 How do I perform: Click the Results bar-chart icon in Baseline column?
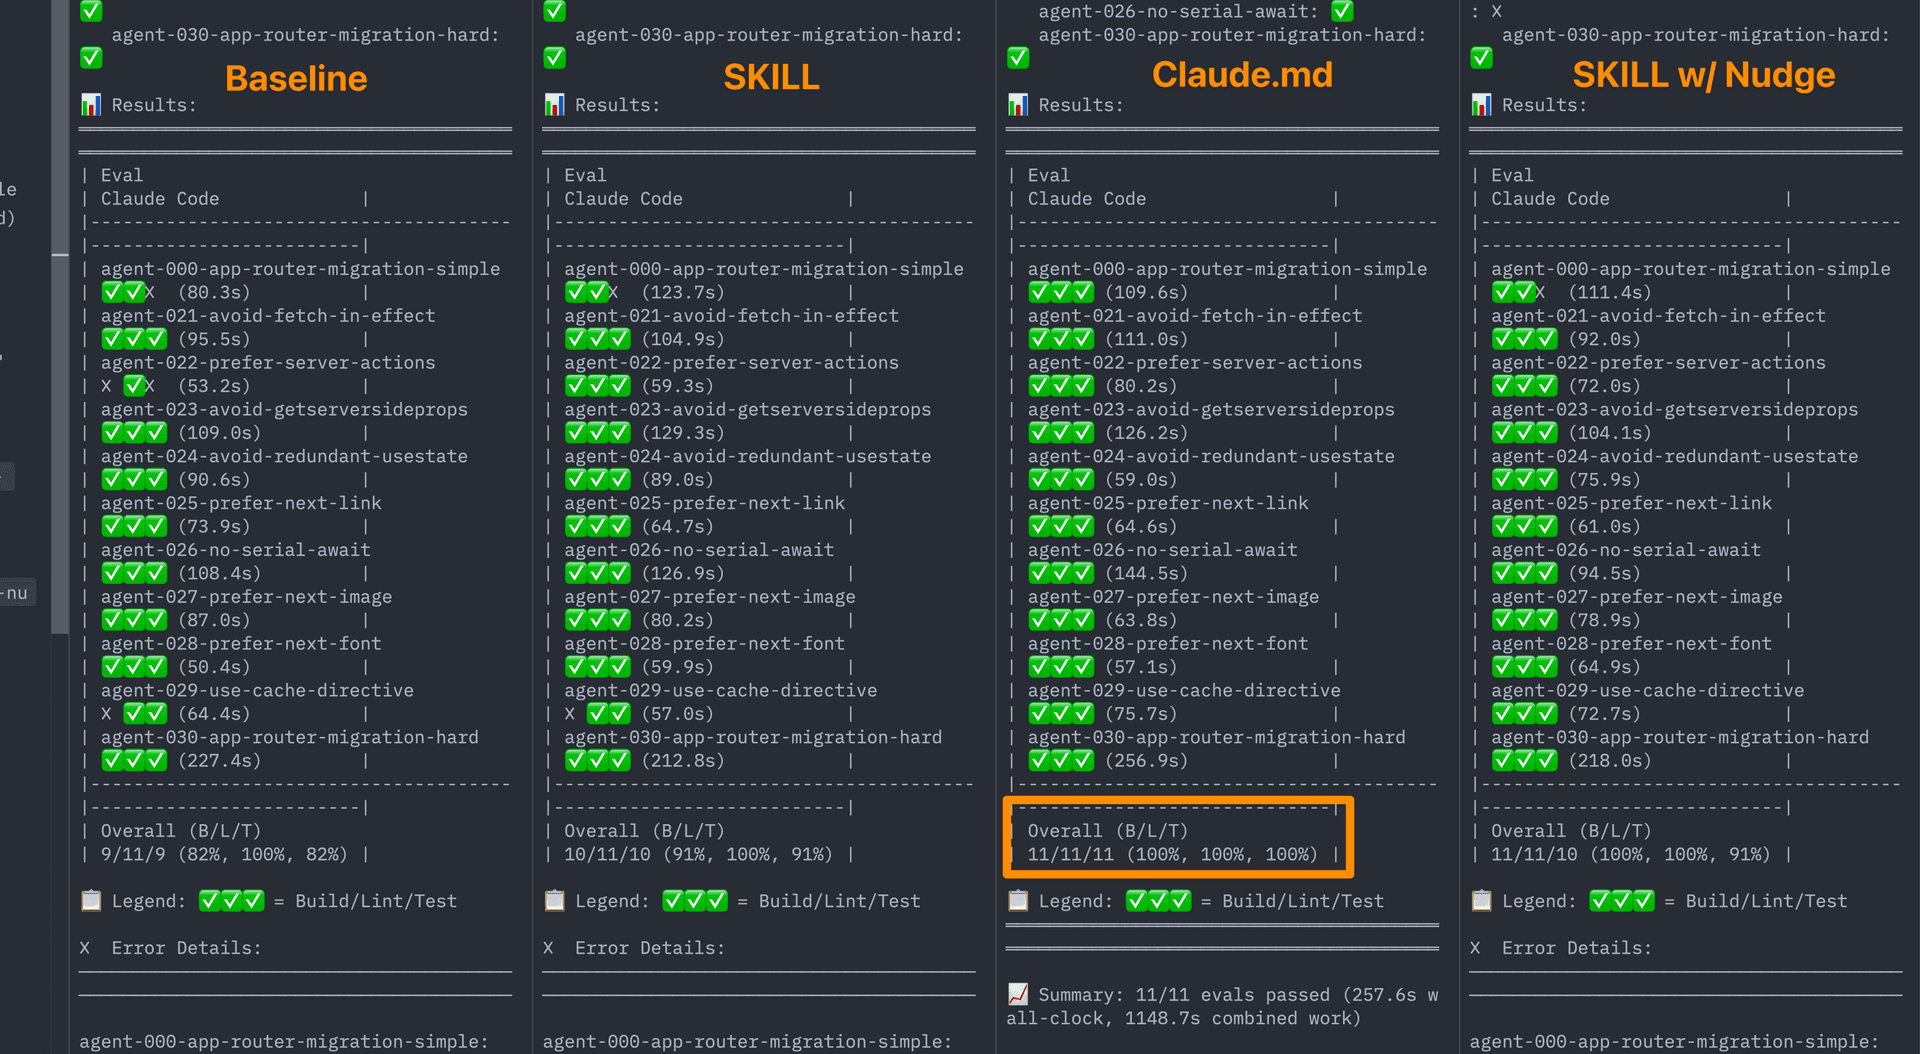click(91, 104)
